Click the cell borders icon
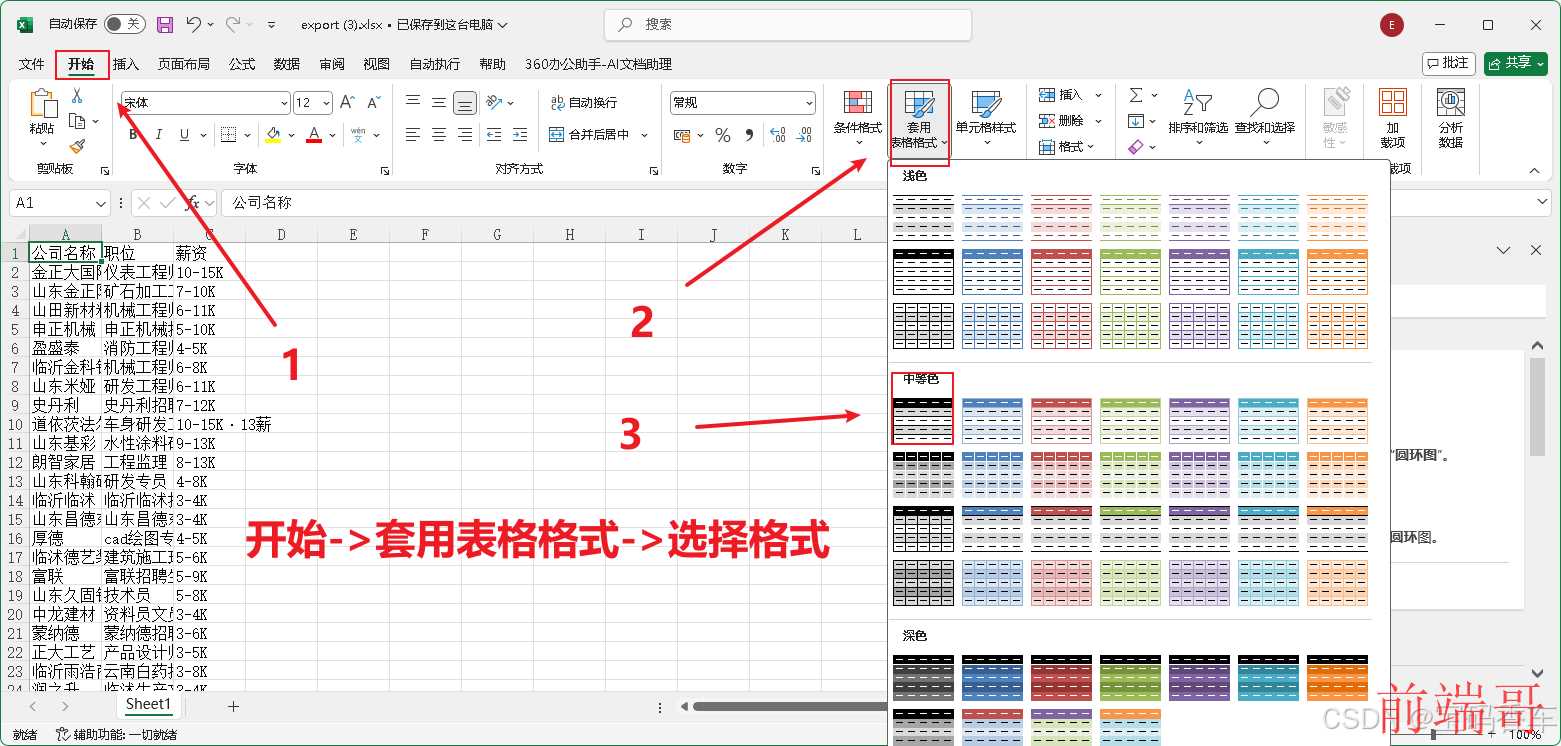 [x=228, y=134]
